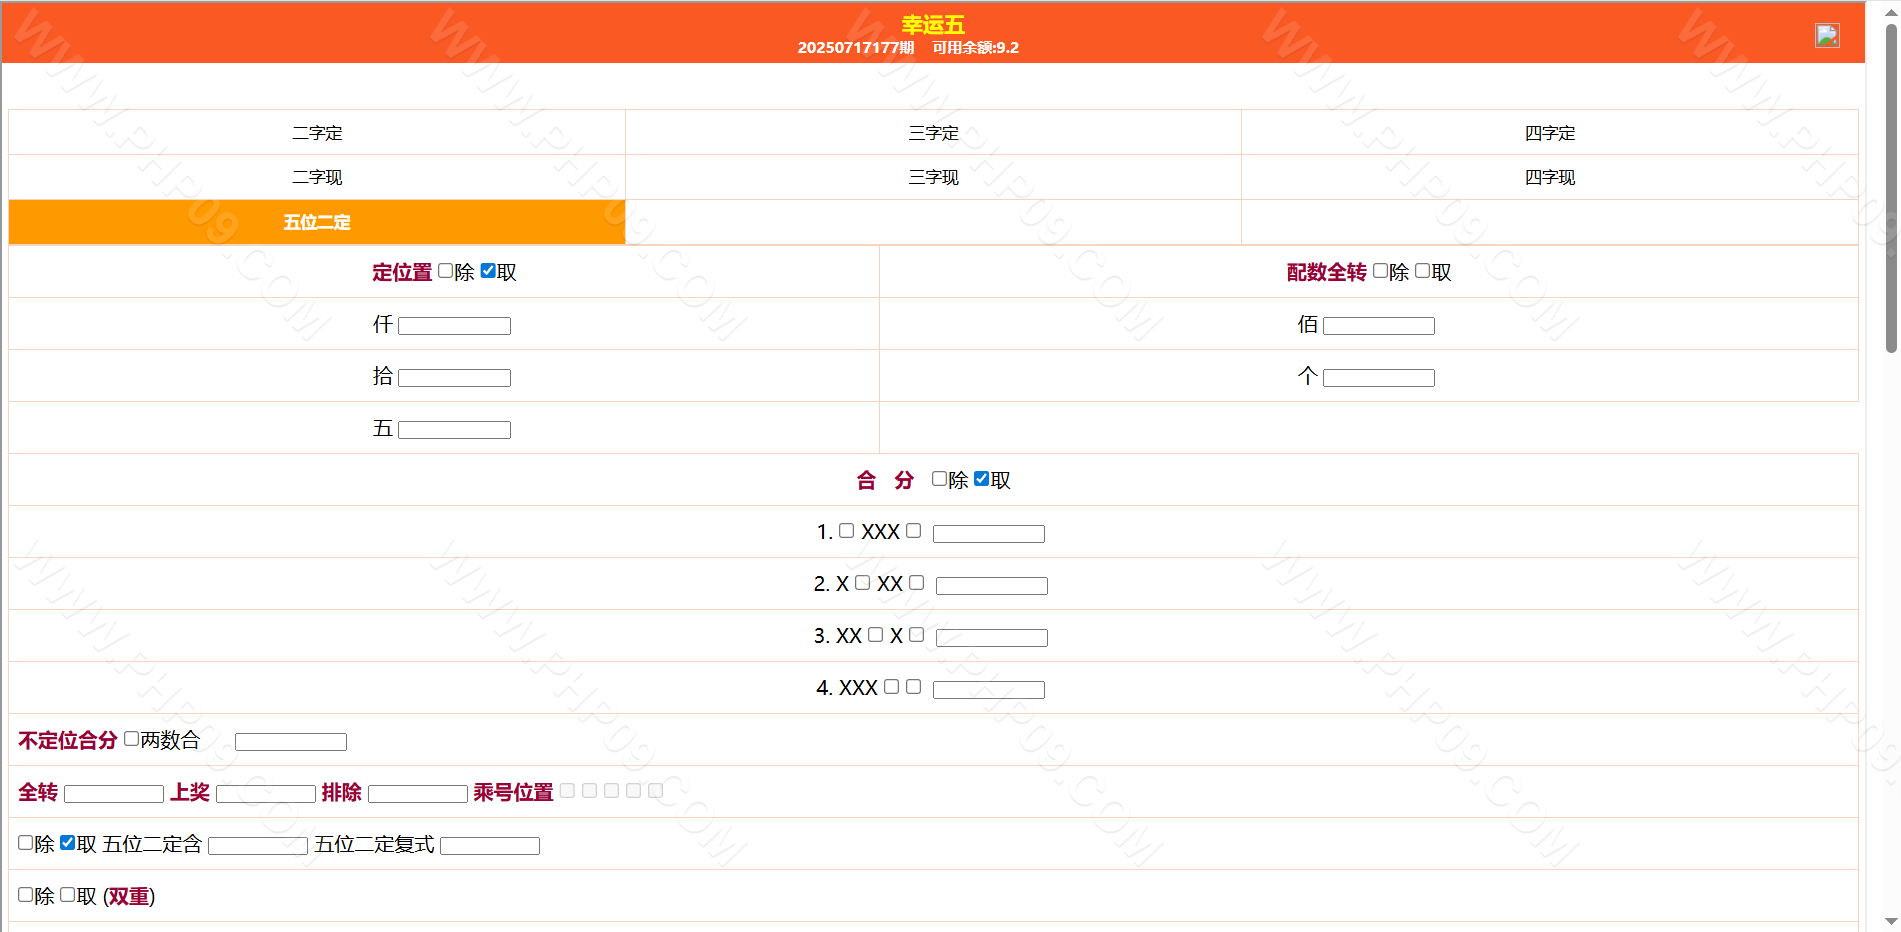Select the 四字定 tab
This screenshot has width=1901, height=932.
coord(1549,133)
